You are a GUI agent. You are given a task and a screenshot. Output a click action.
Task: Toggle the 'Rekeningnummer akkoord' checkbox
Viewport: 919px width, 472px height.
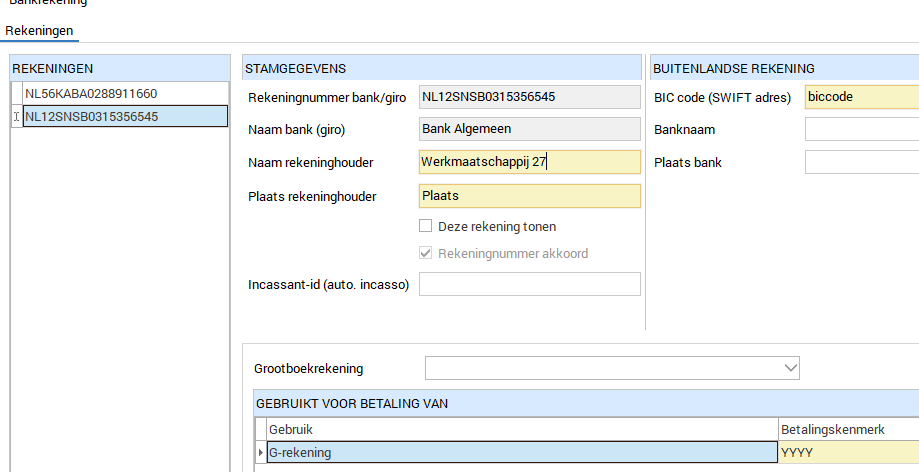click(x=426, y=254)
